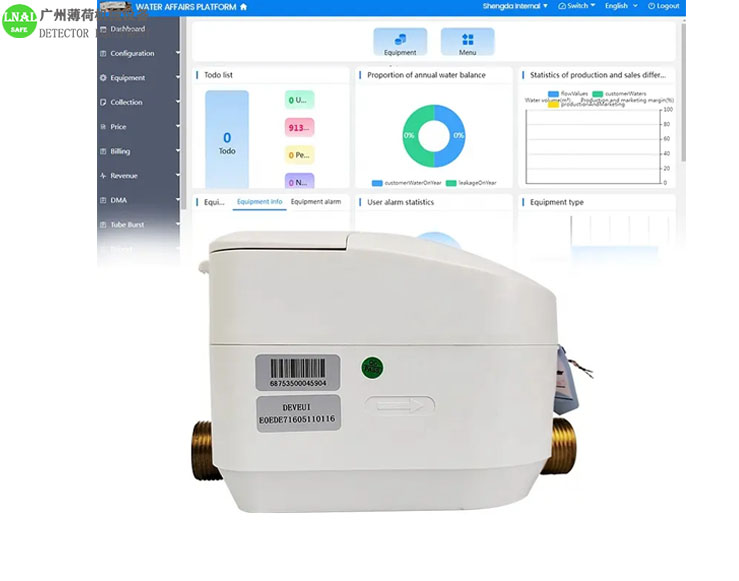Click the yellow 0 Pe... todo badge
Screen dimensions: 739x581
(x=299, y=155)
